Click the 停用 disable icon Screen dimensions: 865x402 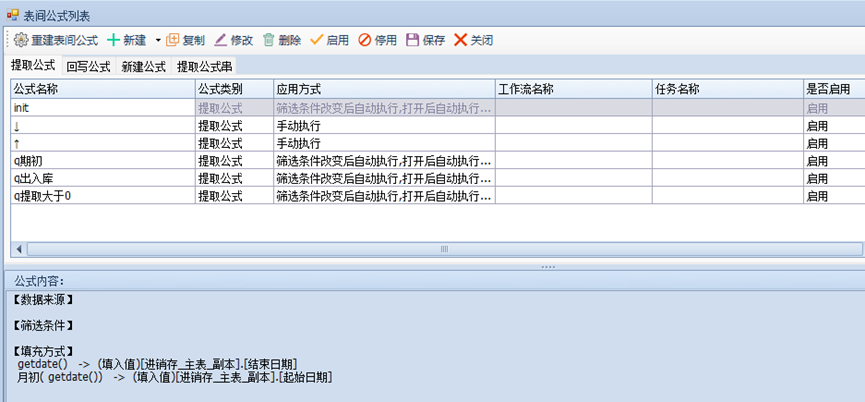pyautogui.click(x=365, y=40)
